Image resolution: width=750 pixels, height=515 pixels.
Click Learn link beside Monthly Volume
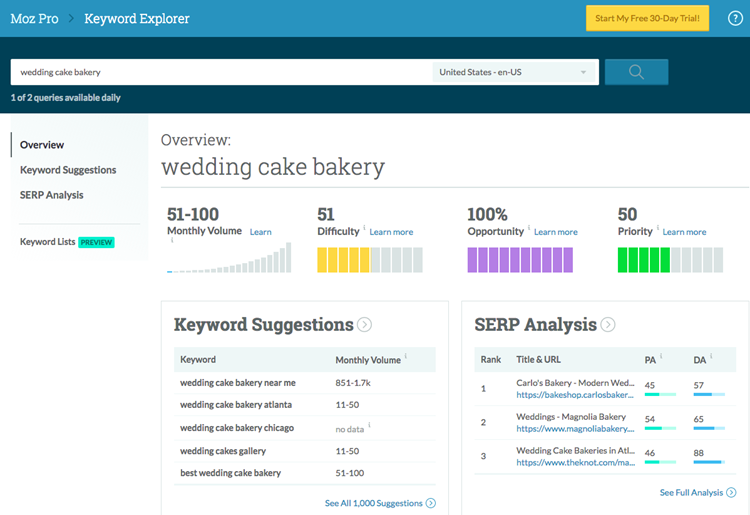261,232
